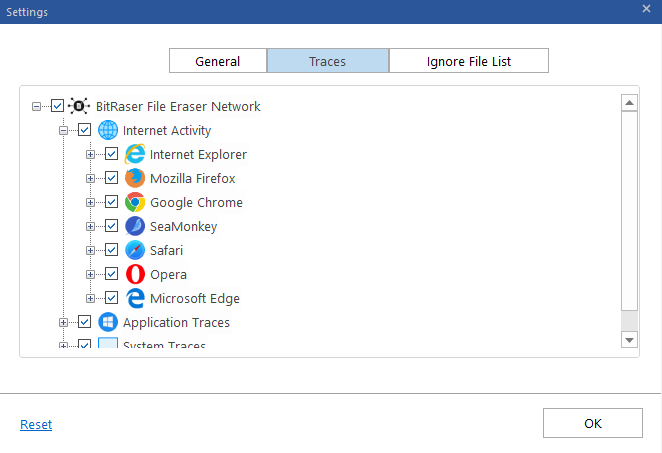Click the red Opera icon
This screenshot has height=453, width=662.
[x=135, y=274]
